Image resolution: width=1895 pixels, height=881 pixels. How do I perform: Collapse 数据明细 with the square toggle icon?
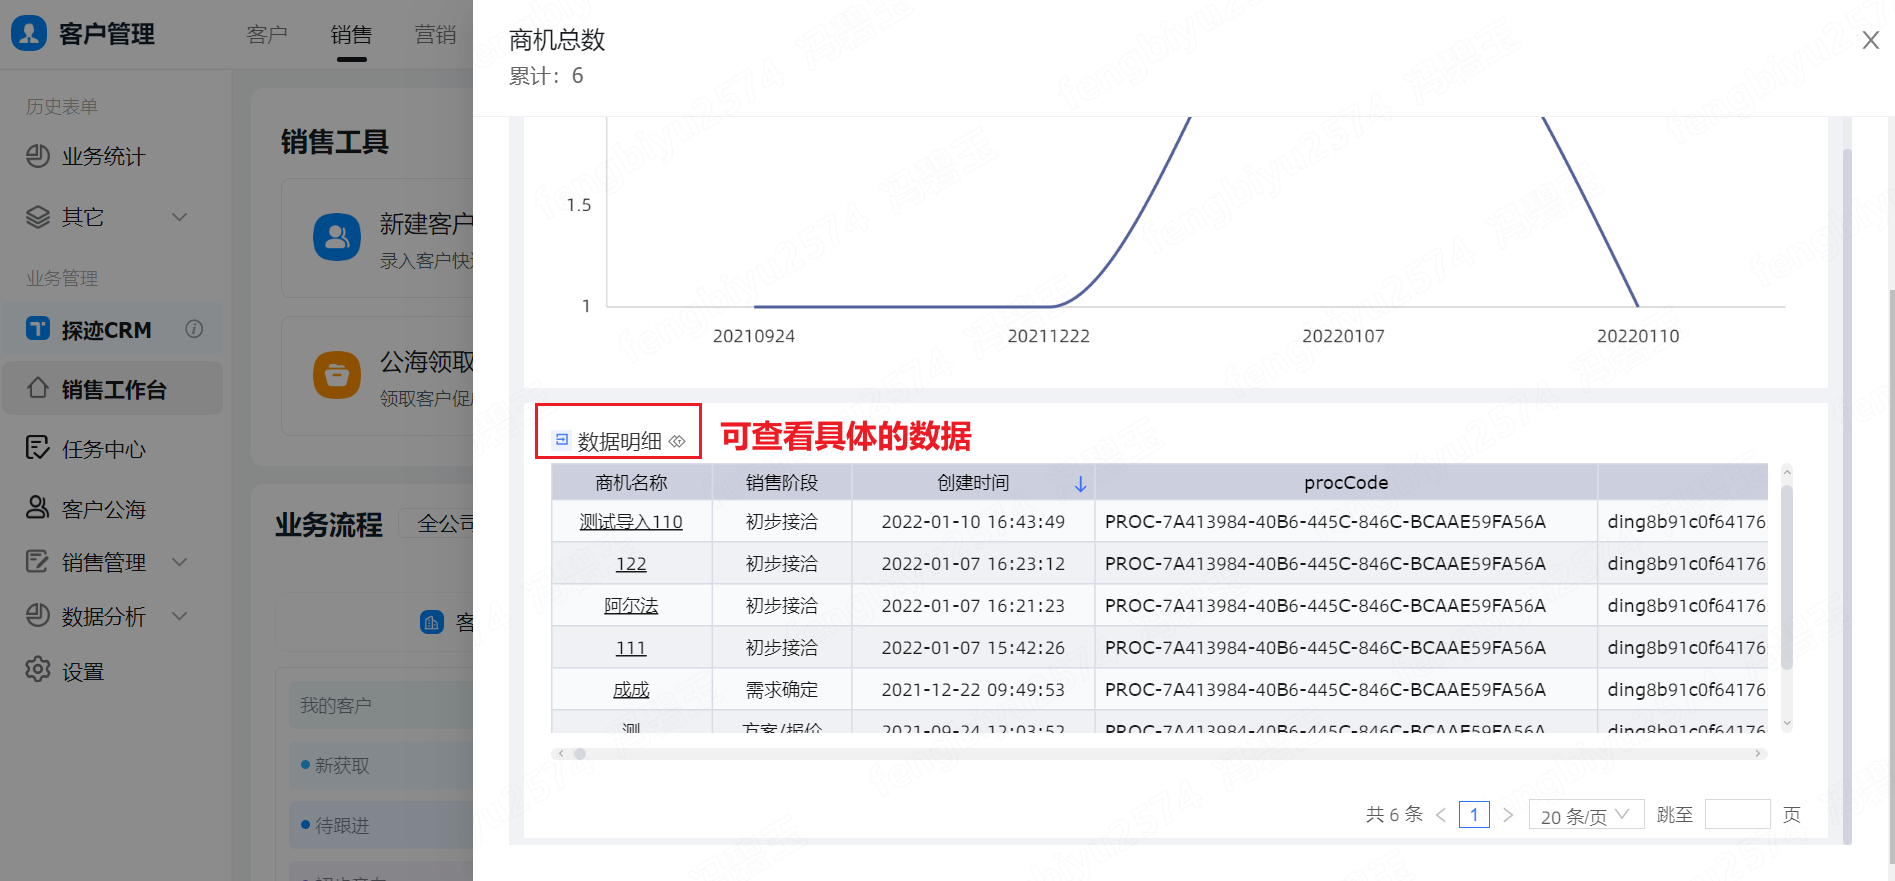coord(562,440)
